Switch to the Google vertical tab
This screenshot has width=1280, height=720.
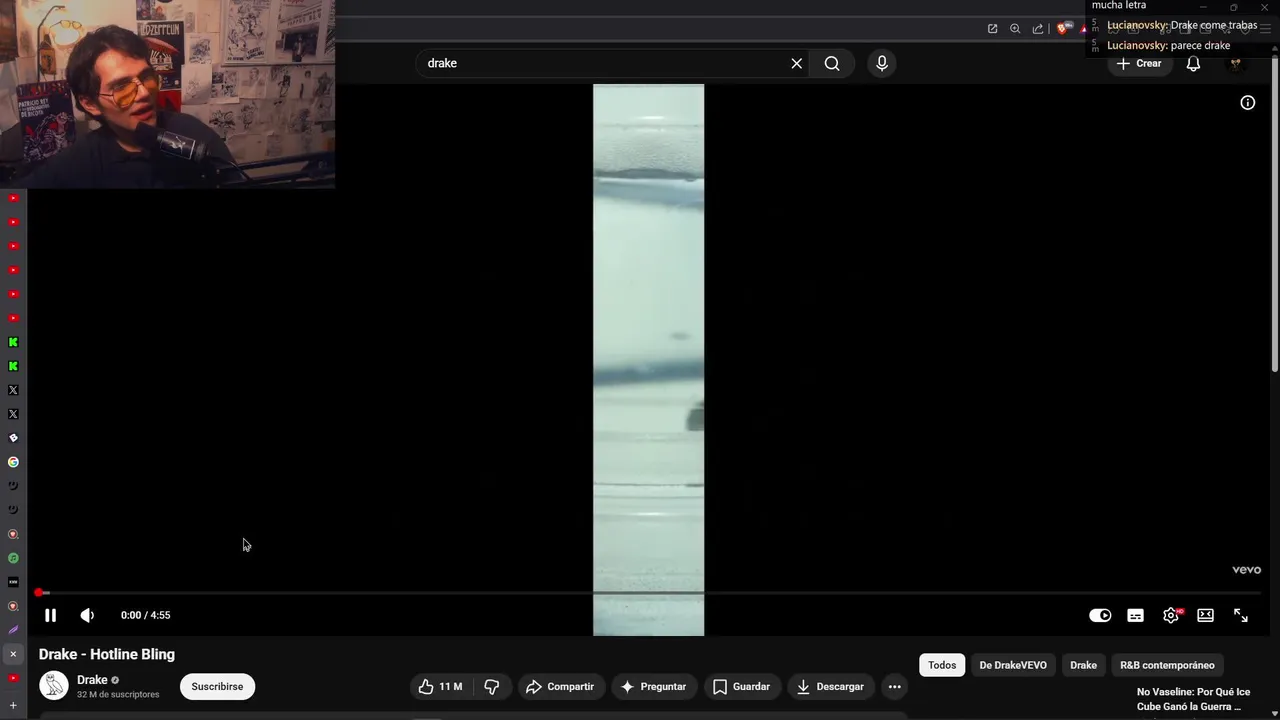[x=13, y=462]
